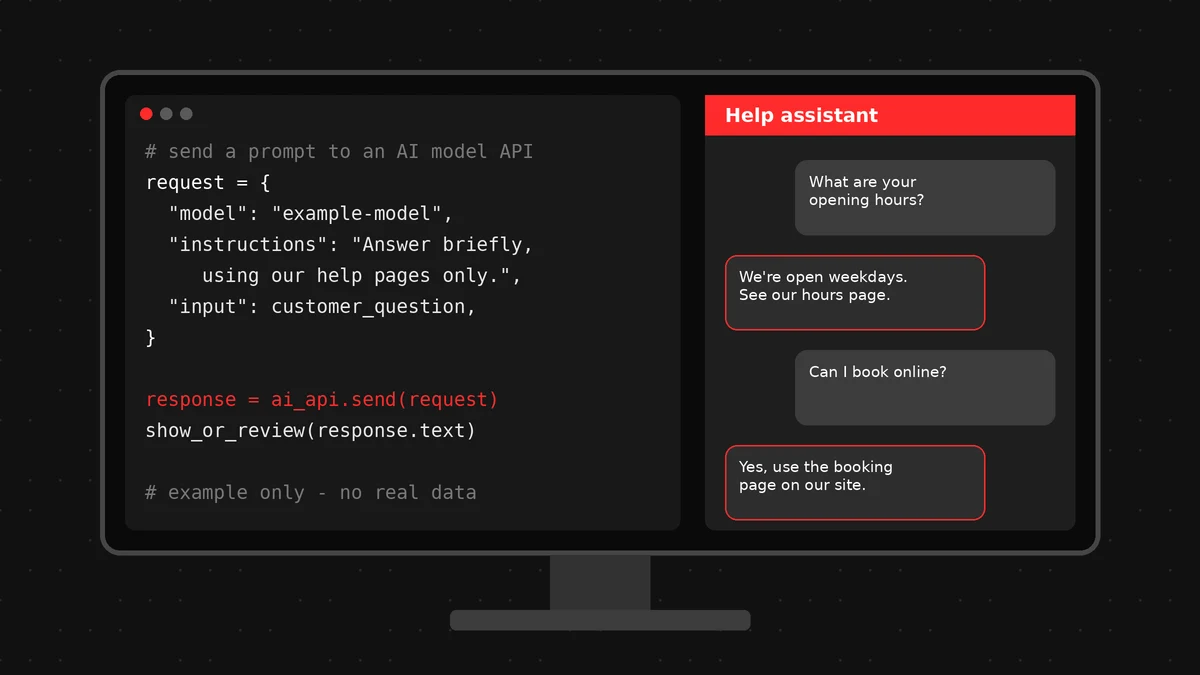Click the "# send a prompt to an AI model API" comment
The width and height of the screenshot is (1200, 675).
[x=339, y=152]
